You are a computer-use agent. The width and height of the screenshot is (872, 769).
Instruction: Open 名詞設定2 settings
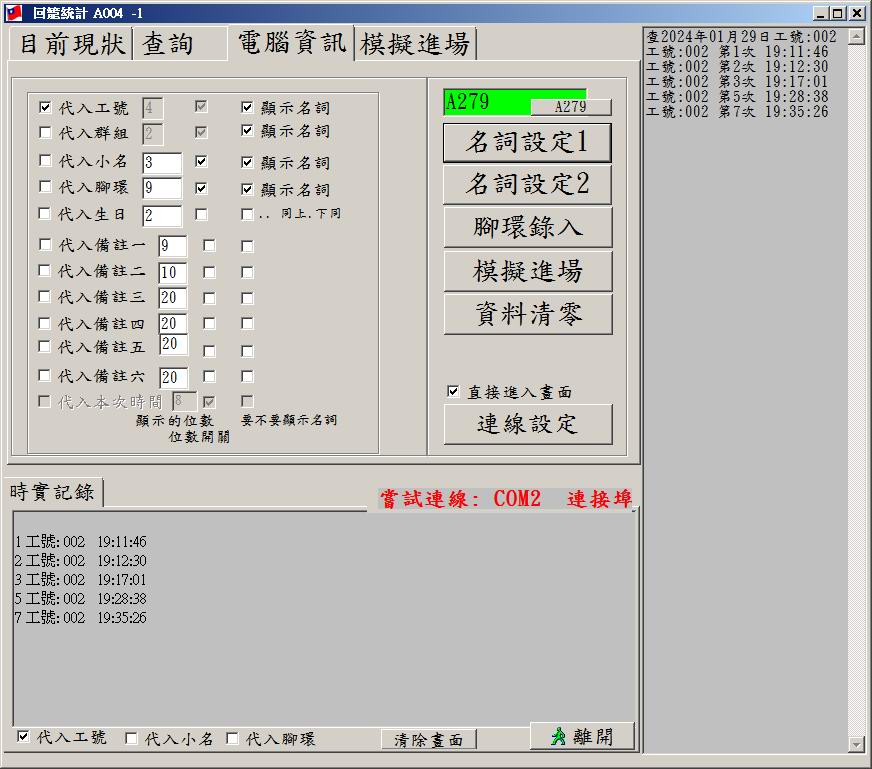(527, 184)
